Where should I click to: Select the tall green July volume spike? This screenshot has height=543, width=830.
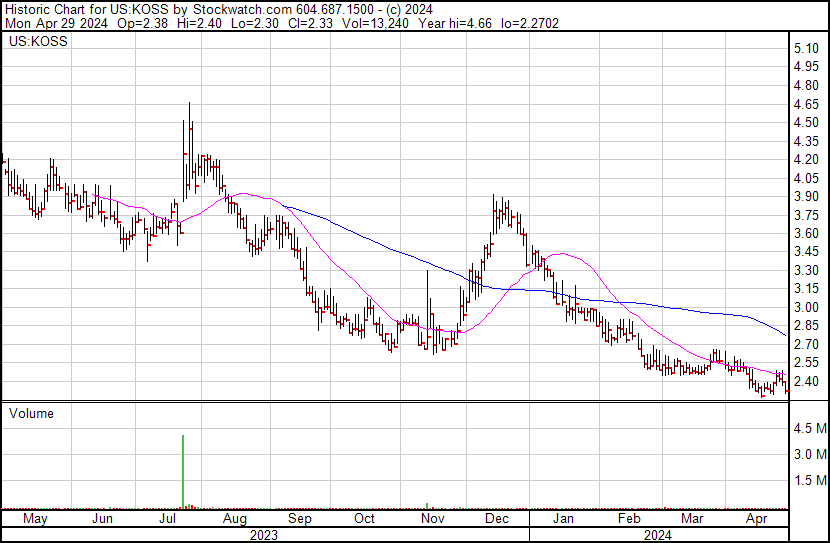[183, 471]
